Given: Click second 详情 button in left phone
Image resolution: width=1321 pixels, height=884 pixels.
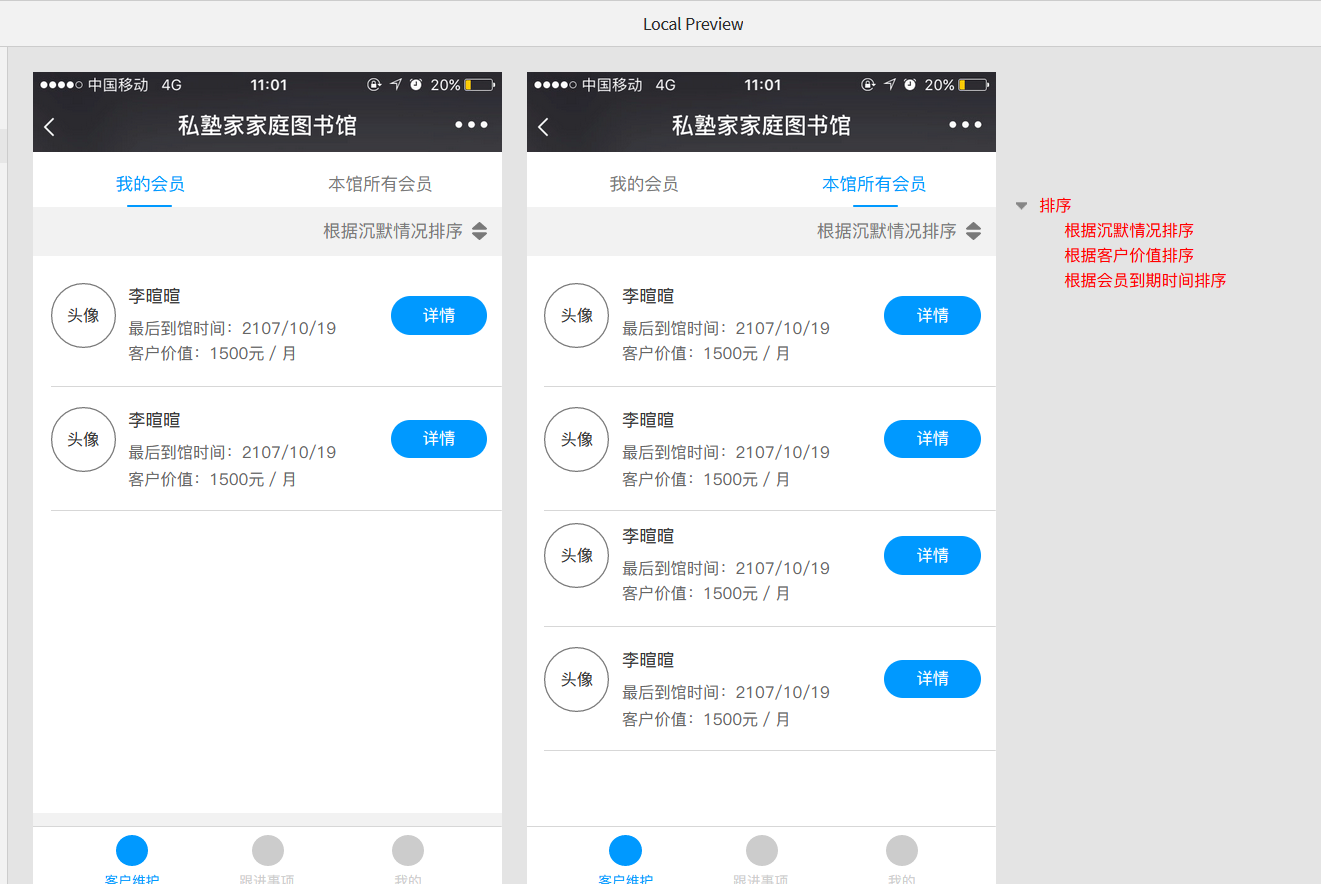Looking at the screenshot, I should pos(439,439).
